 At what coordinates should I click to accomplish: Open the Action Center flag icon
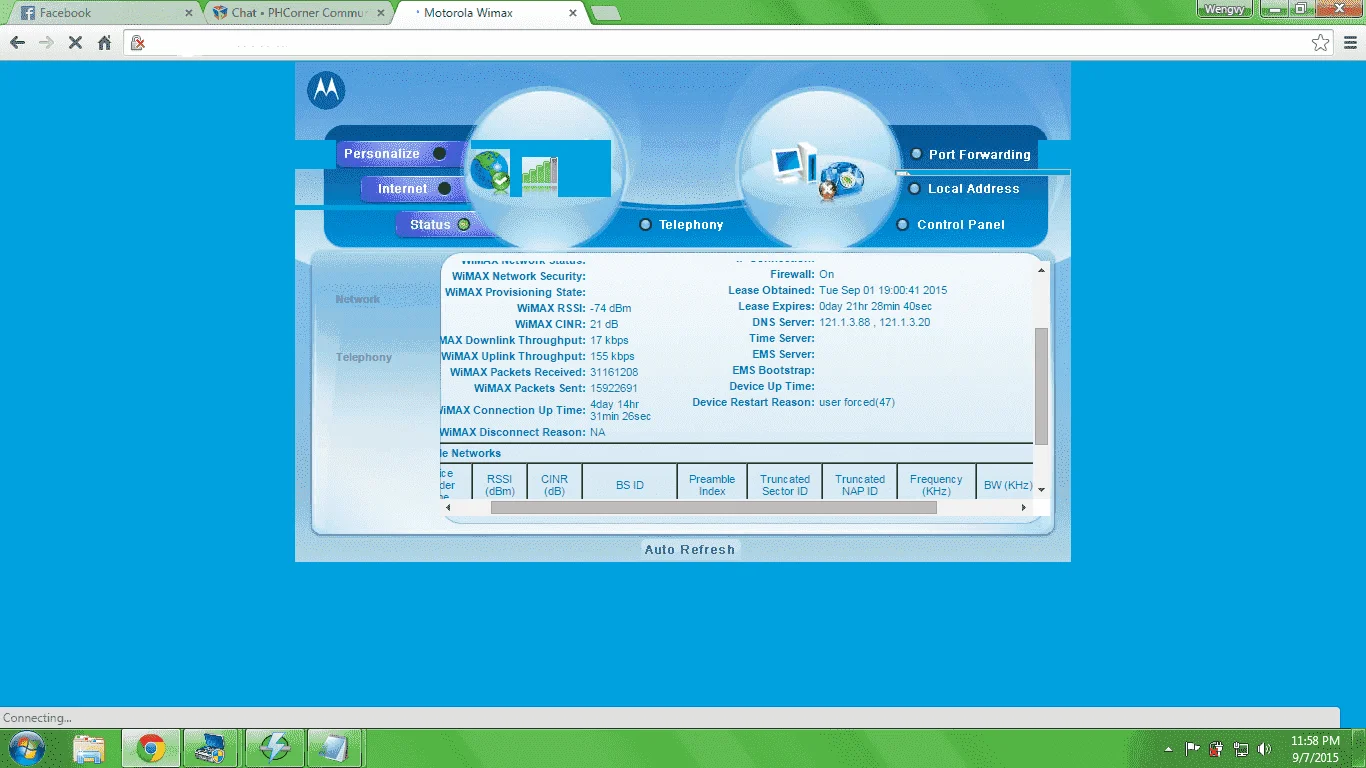[x=1193, y=749]
